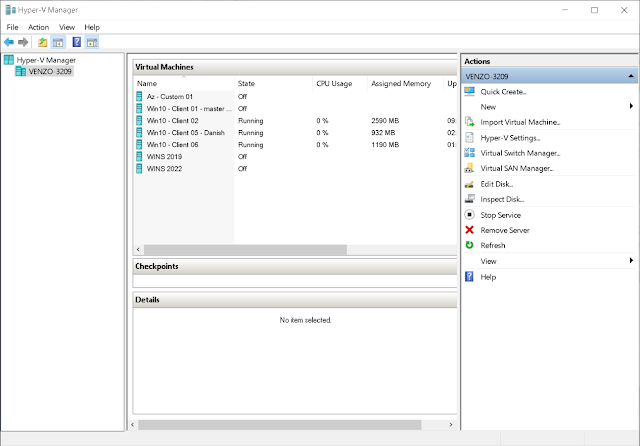The image size is (640, 446).
Task: Open the Help menu in the menu bar
Action: (92, 27)
